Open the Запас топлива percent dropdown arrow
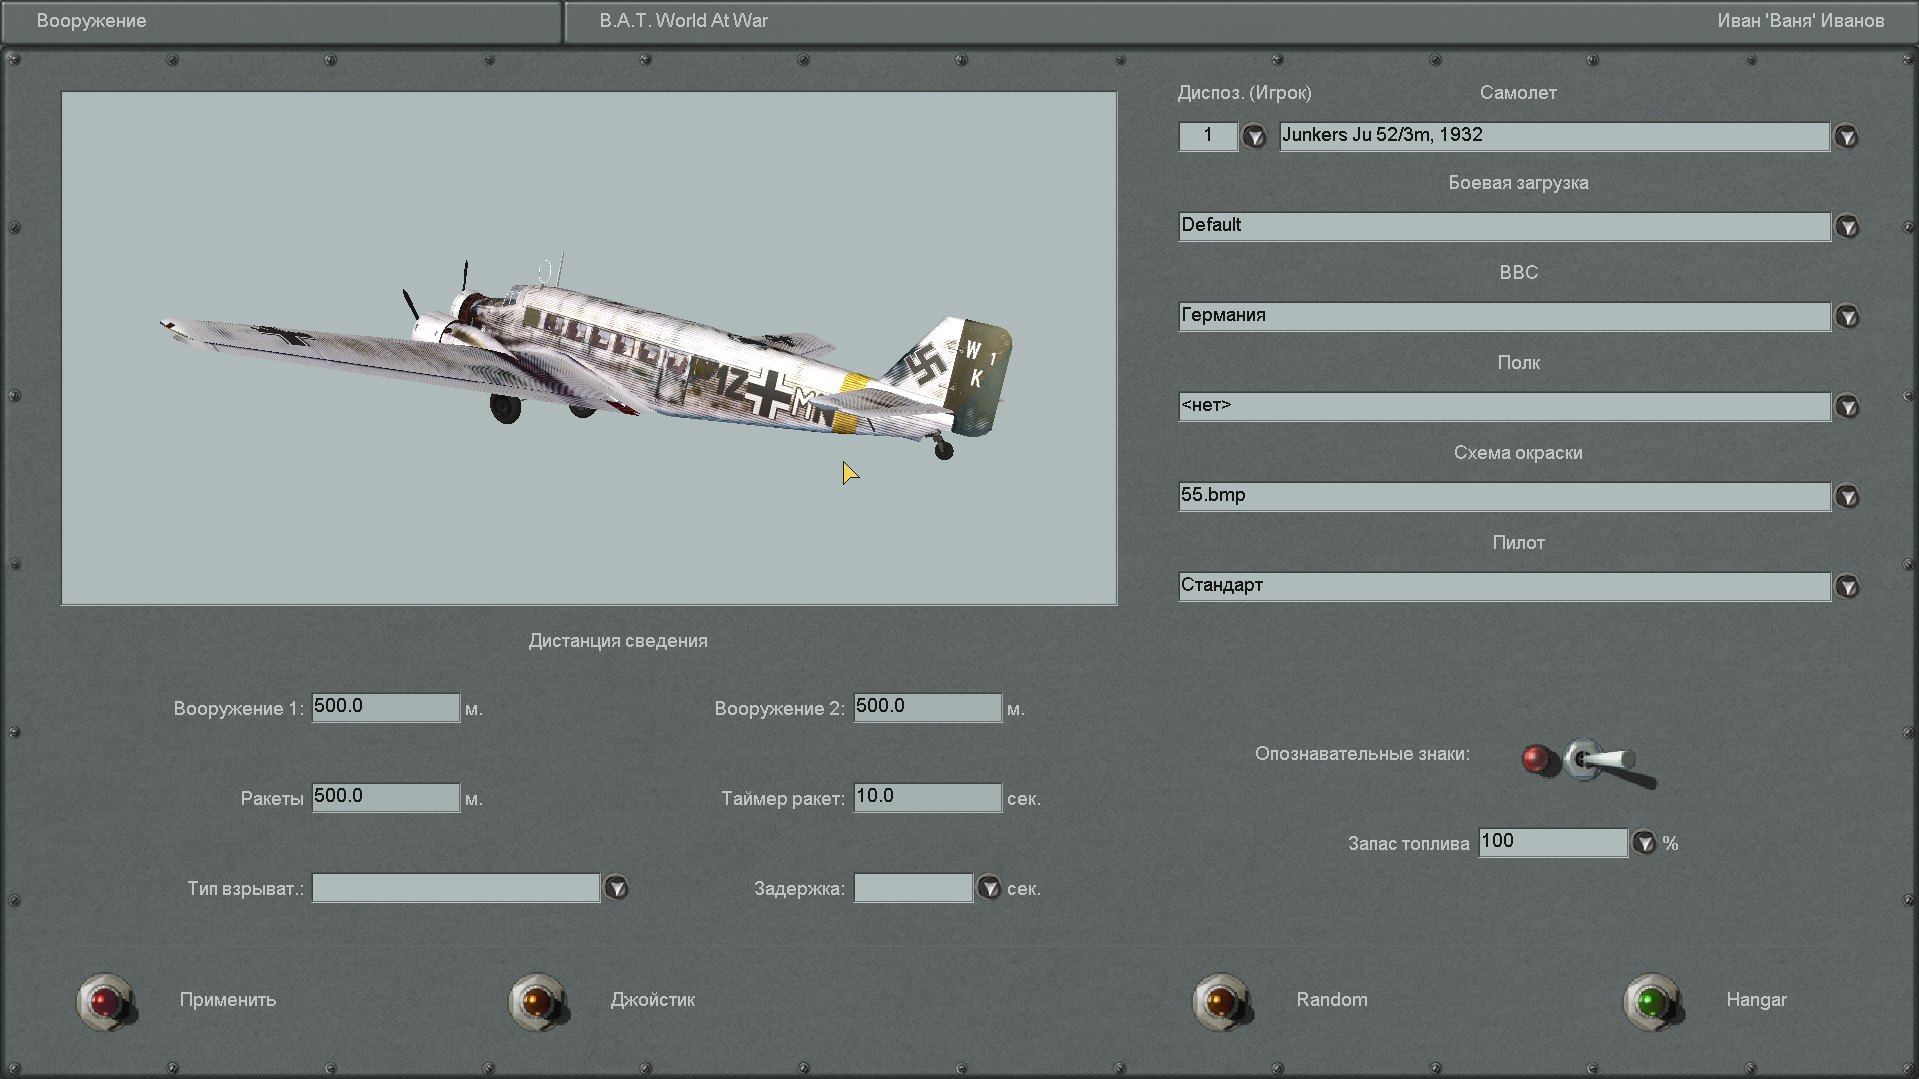Screen dimensions: 1919x1079 pyautogui.click(x=1644, y=843)
